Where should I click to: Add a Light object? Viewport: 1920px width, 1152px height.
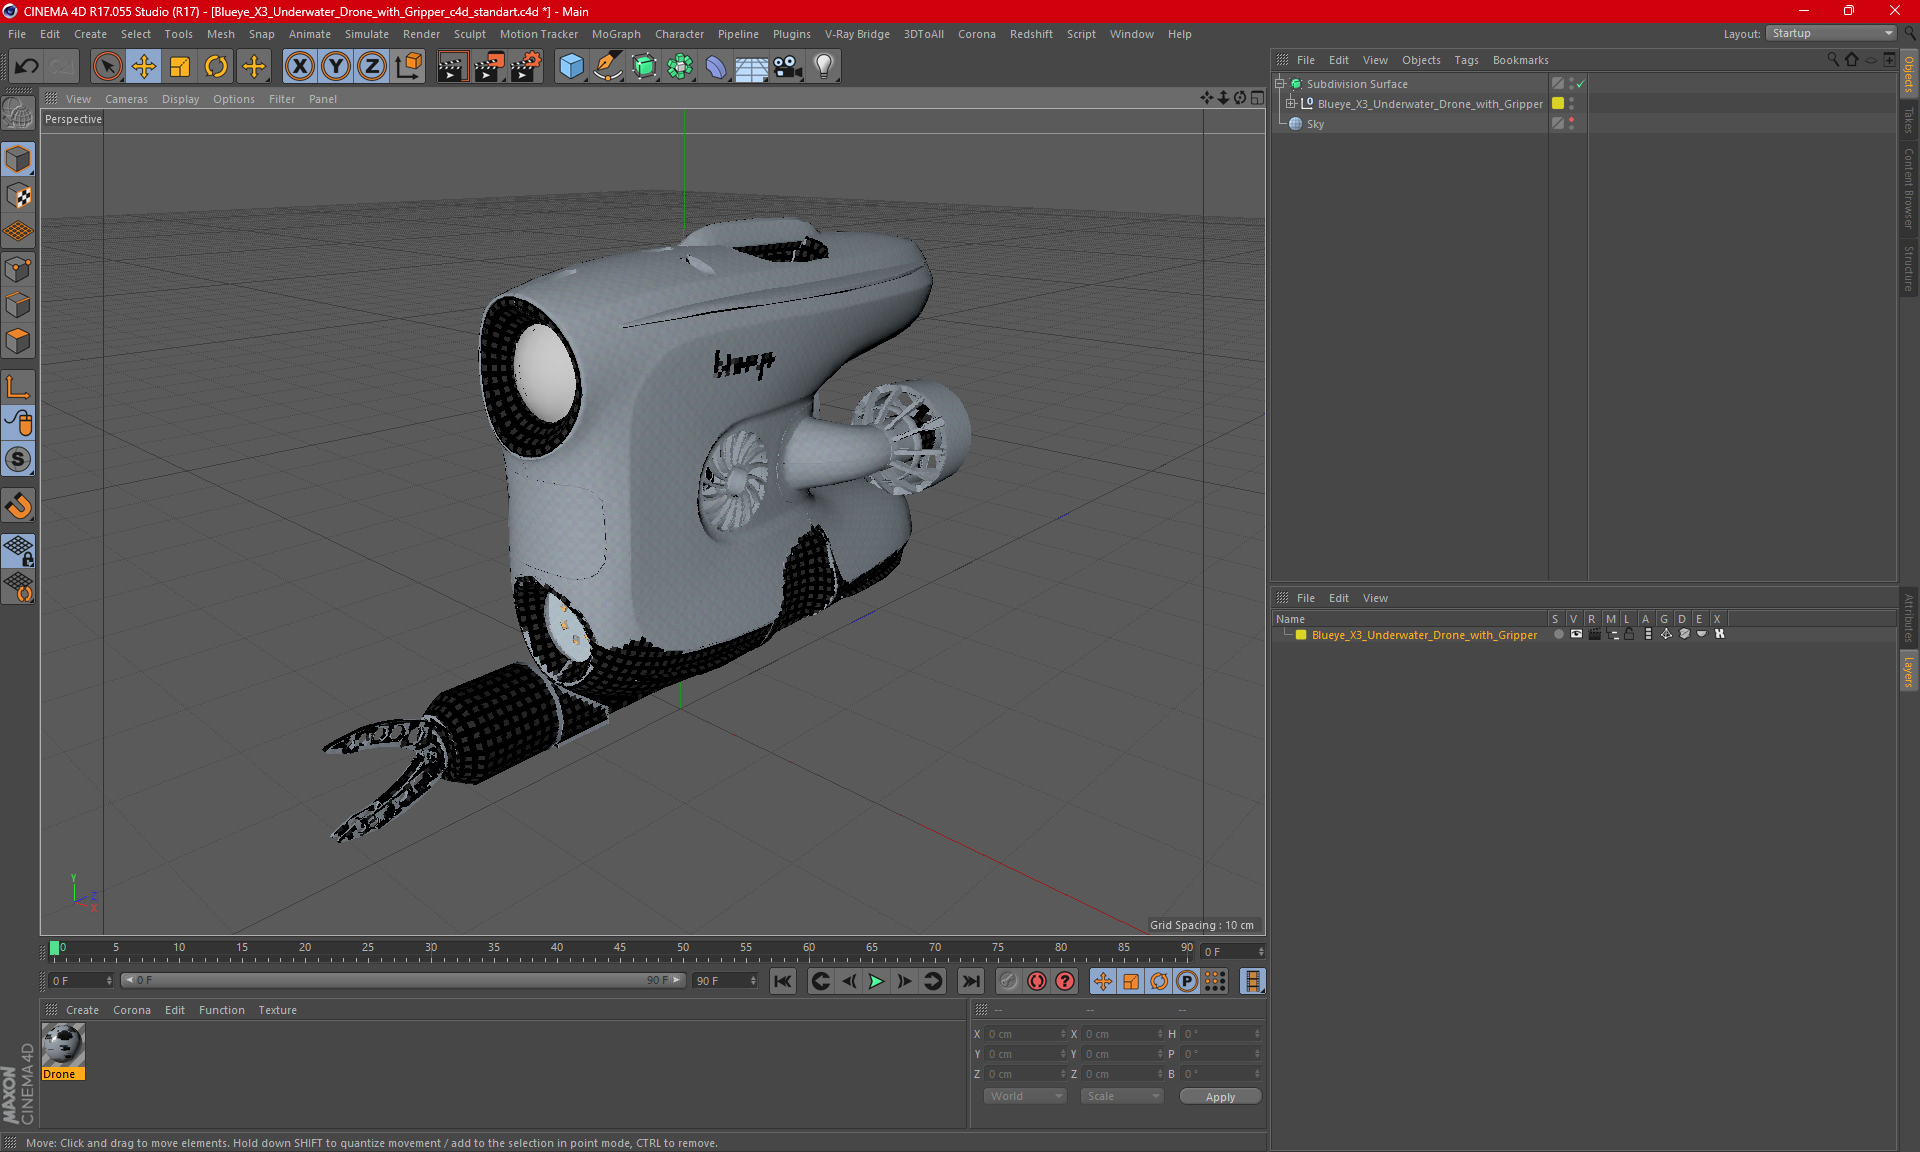[x=823, y=67]
